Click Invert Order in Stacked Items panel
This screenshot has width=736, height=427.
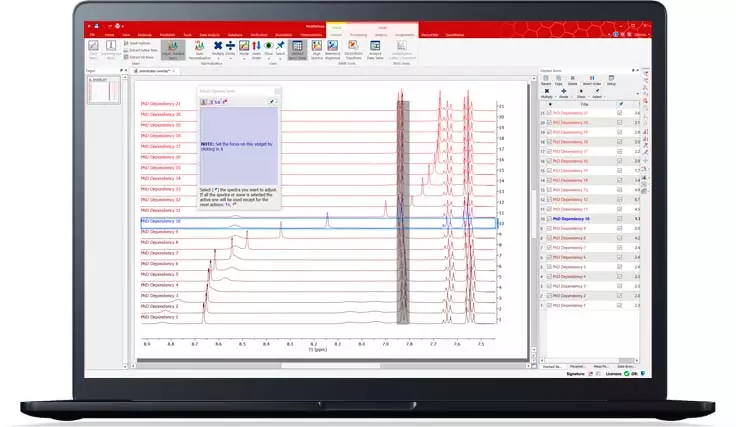[x=592, y=78]
